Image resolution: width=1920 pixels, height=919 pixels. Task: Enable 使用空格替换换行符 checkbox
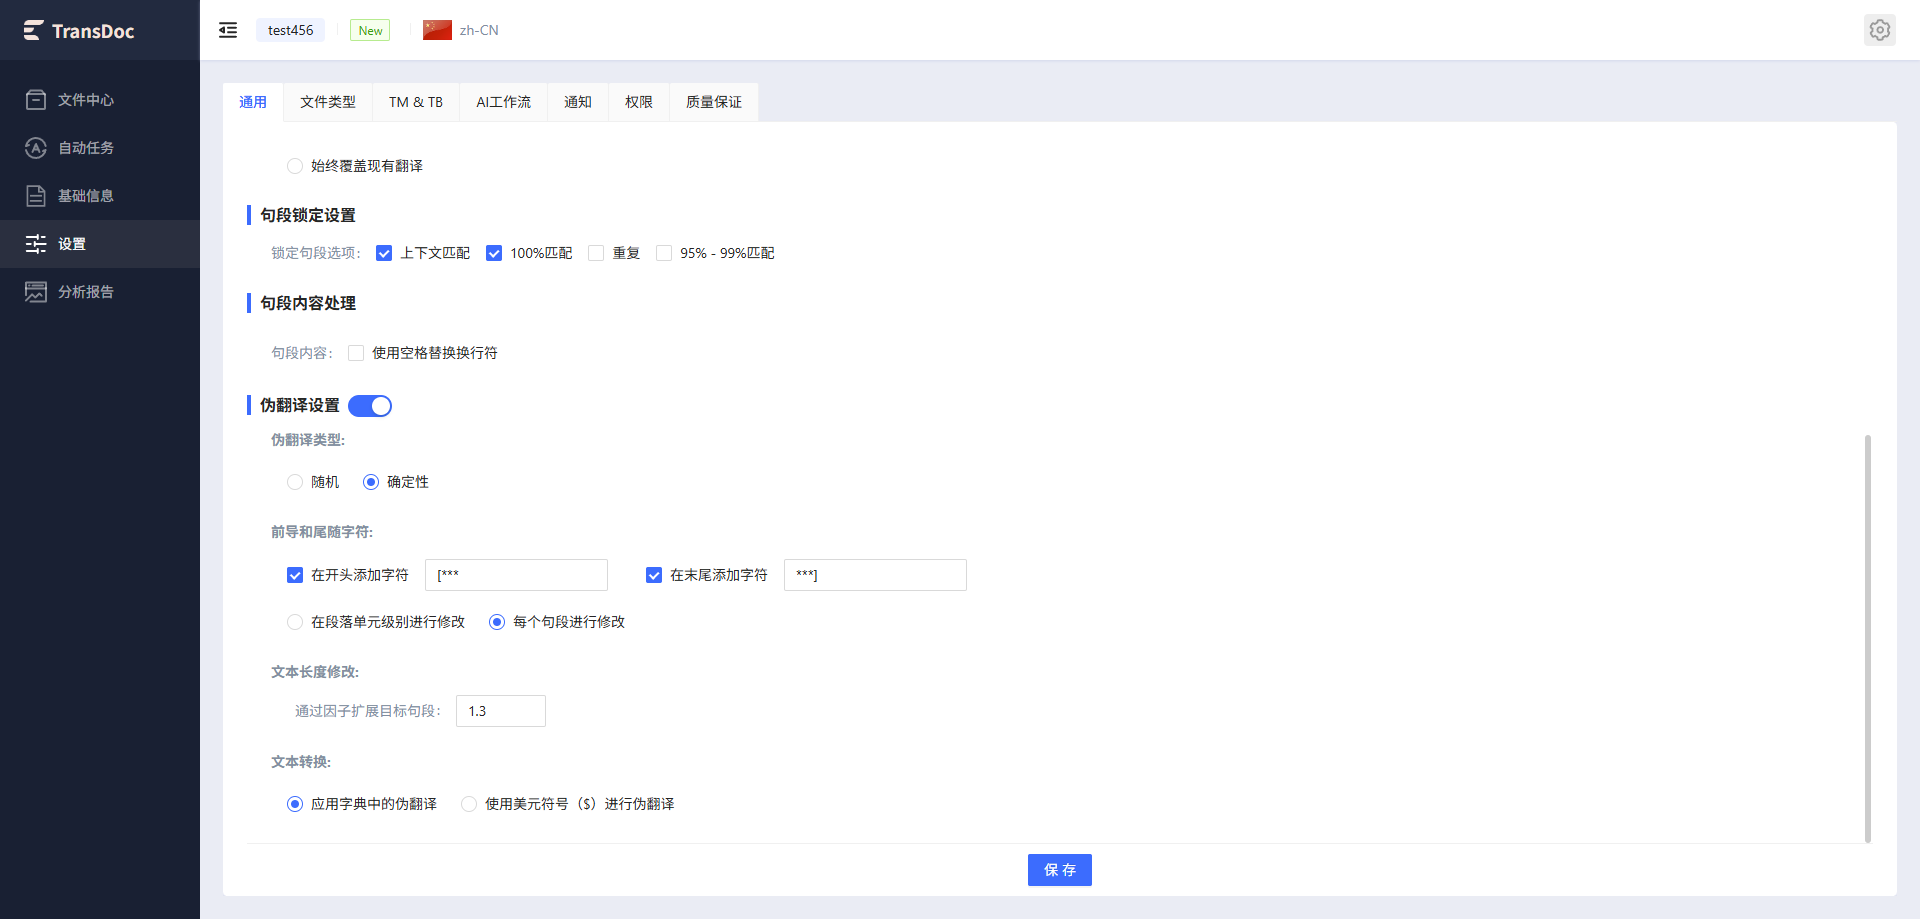point(356,353)
